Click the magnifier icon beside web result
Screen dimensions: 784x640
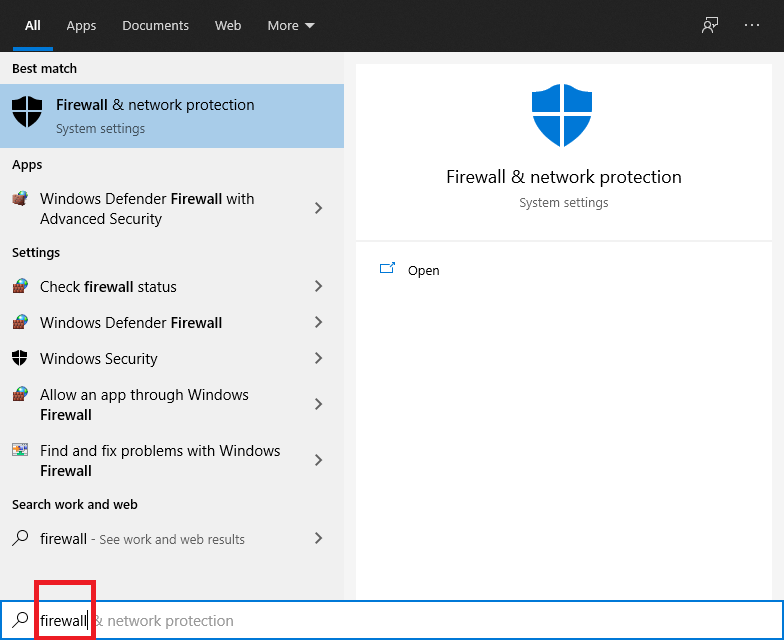20,538
